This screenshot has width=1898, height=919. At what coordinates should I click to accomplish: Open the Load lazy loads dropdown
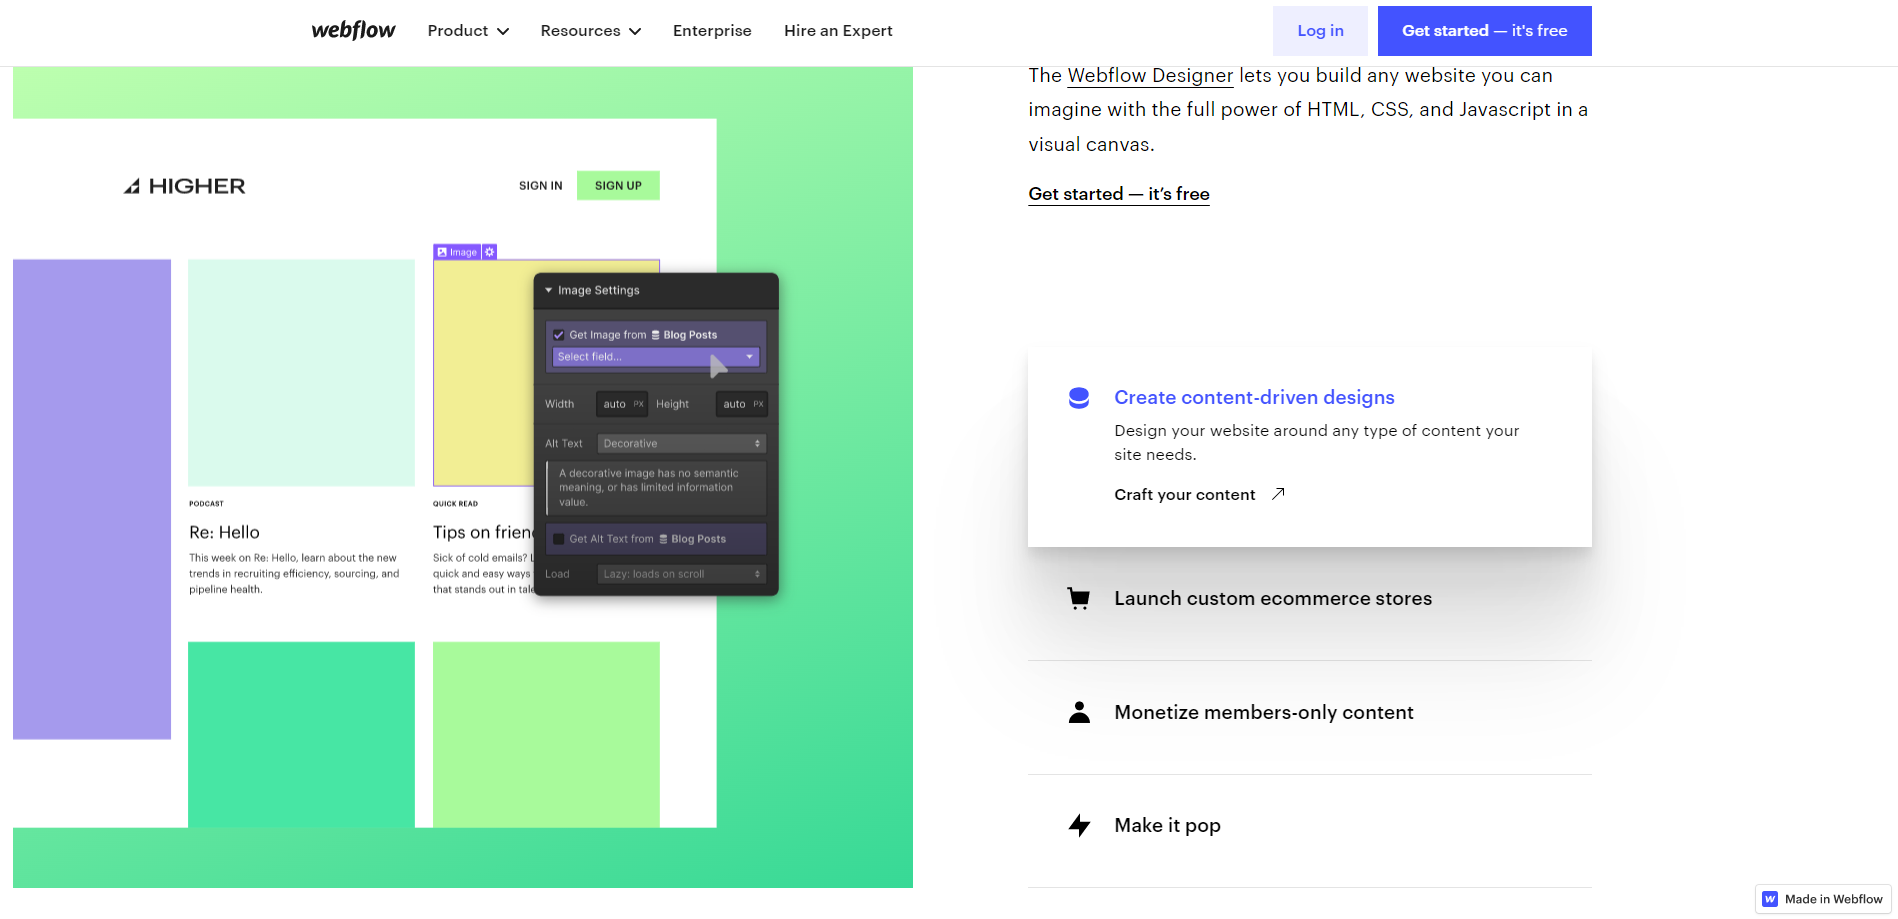(682, 574)
